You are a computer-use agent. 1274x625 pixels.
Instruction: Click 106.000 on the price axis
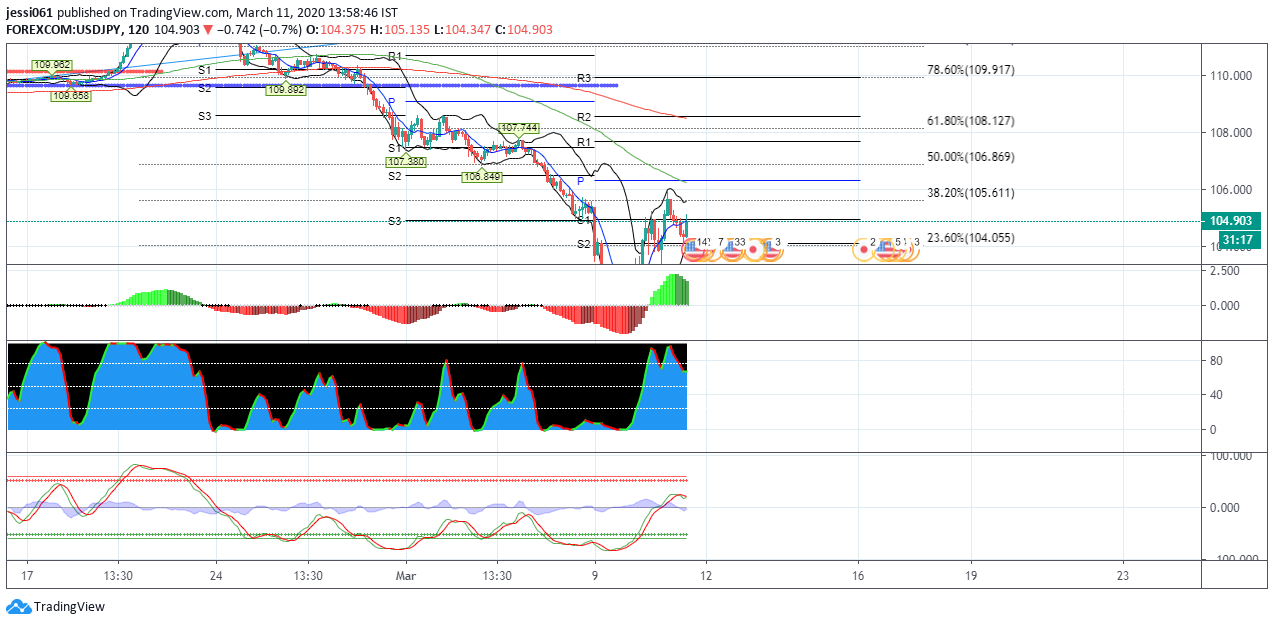click(x=1231, y=190)
